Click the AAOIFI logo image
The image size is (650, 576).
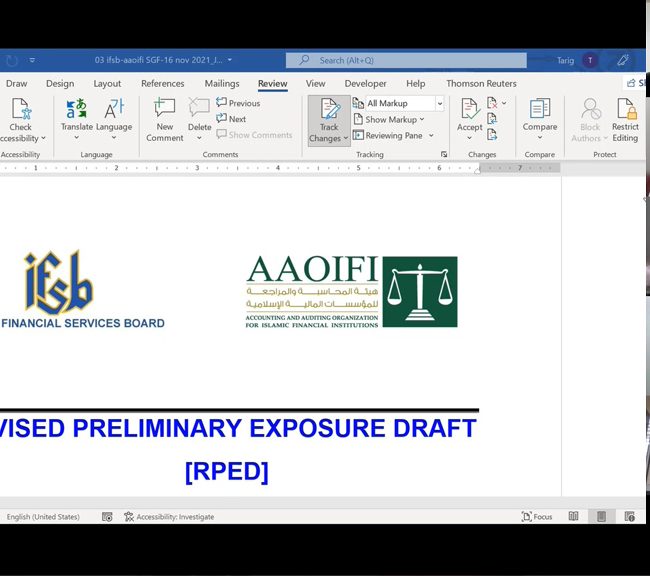point(352,292)
